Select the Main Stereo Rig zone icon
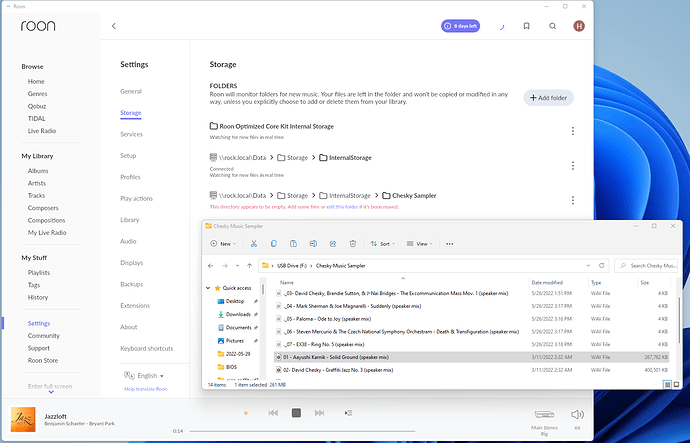Viewport: 690px width, 443px height. [546, 412]
